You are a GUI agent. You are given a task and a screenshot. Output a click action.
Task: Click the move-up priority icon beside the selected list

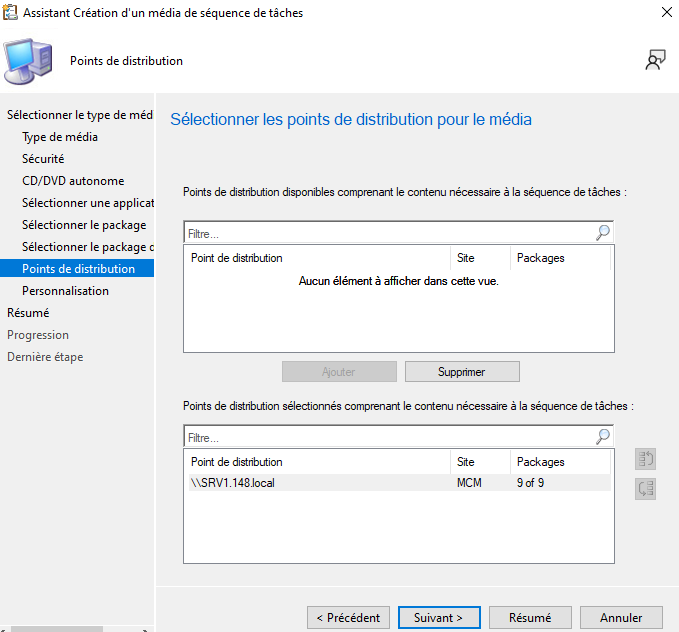point(645,459)
